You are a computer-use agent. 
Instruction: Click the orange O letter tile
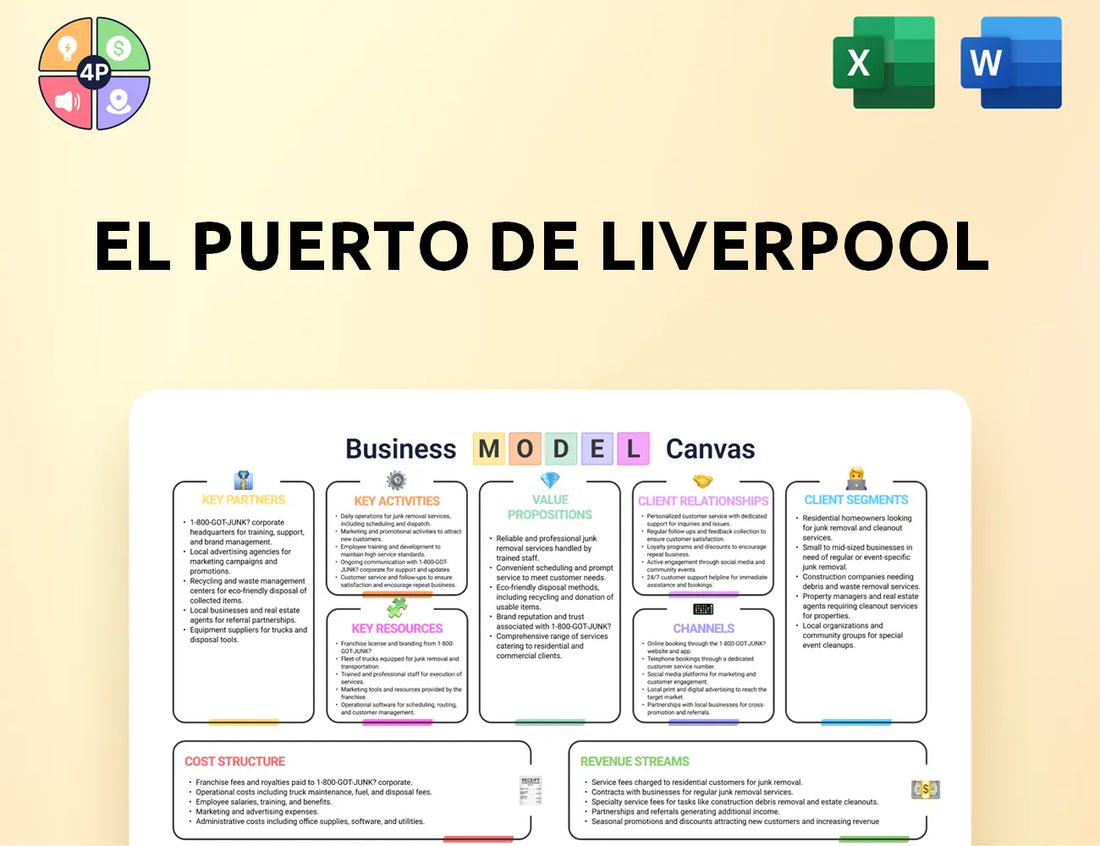point(525,449)
